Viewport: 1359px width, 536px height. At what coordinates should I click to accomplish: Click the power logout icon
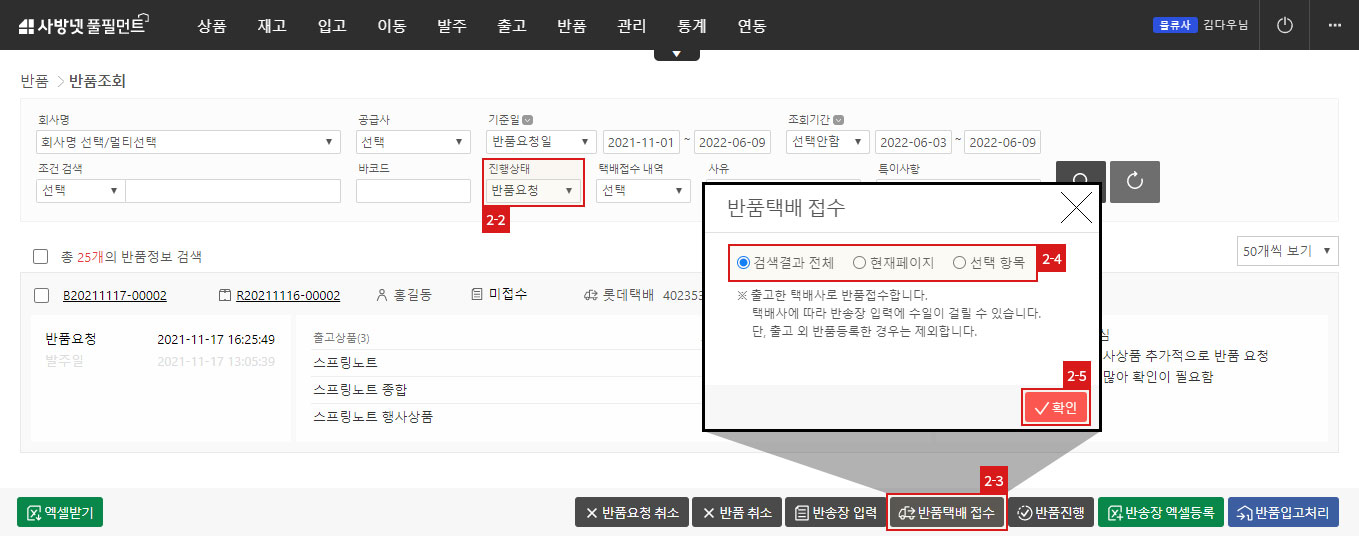point(1285,25)
